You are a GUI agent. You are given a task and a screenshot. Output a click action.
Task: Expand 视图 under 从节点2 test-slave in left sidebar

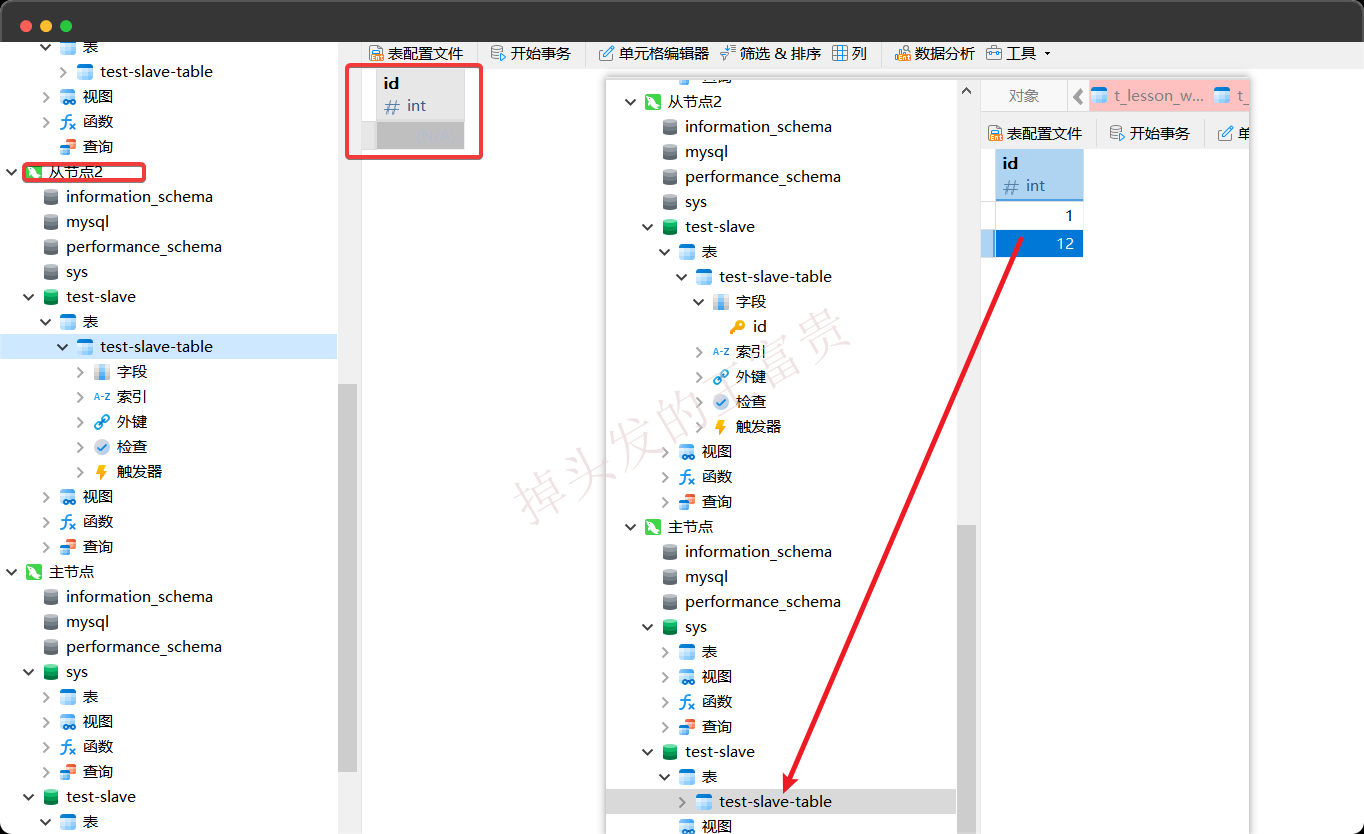coord(46,497)
